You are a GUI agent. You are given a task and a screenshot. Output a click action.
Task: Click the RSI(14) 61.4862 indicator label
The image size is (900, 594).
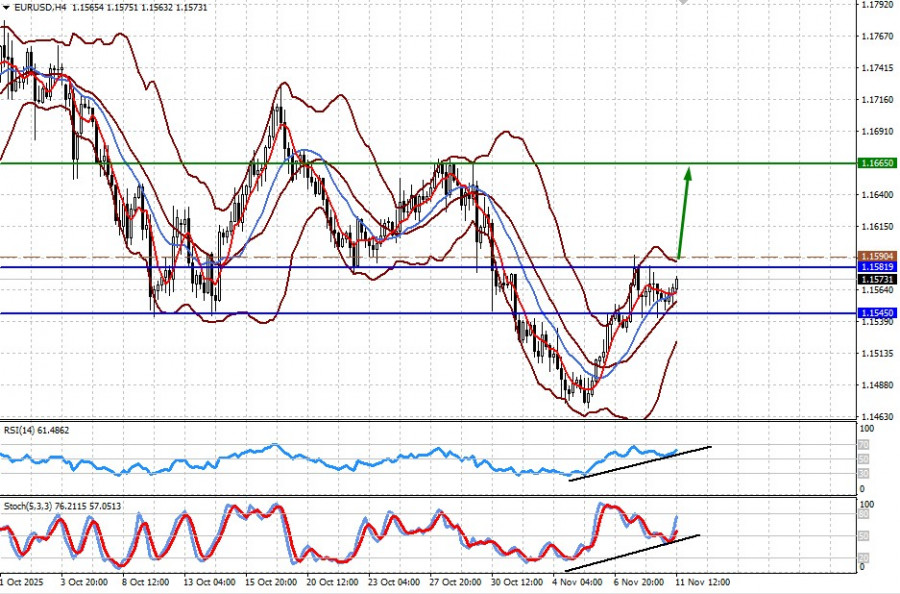(x=37, y=430)
